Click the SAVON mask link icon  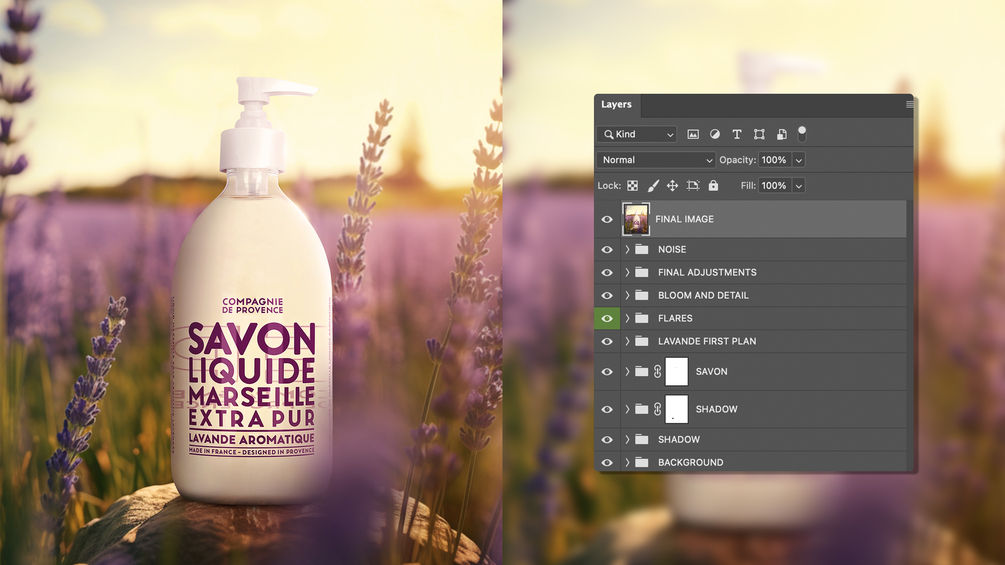point(658,372)
